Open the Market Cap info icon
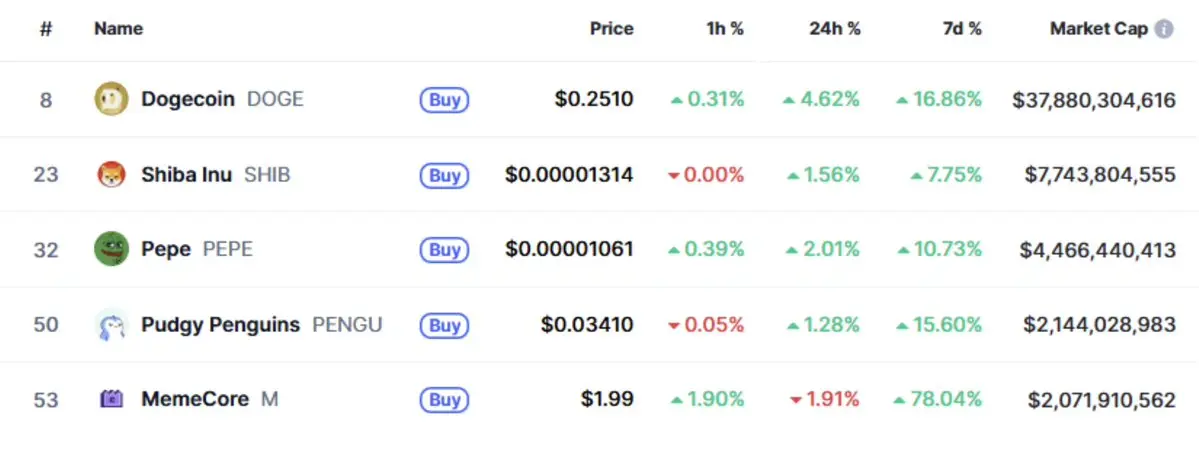The height and width of the screenshot is (451, 1199). [1164, 29]
